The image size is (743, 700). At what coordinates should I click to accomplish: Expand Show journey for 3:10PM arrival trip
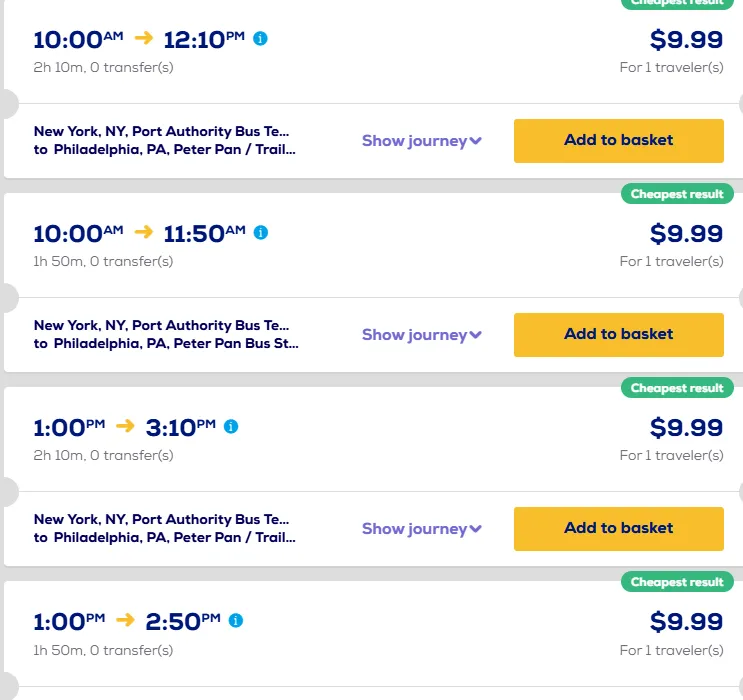(421, 529)
